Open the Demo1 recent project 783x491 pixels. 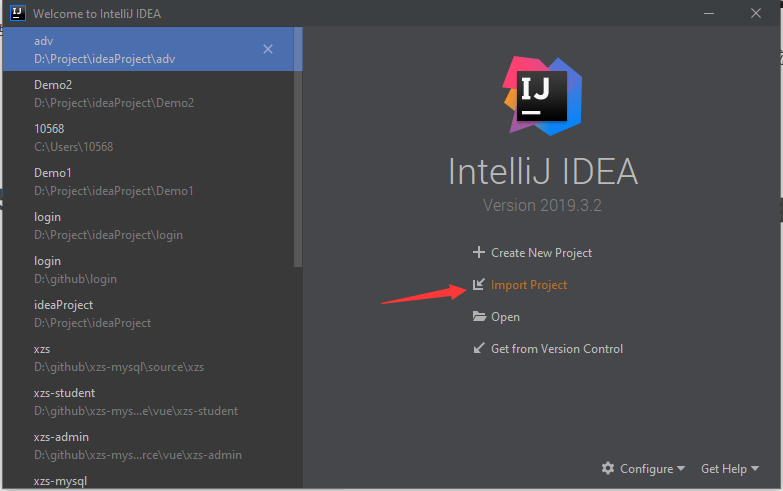149,181
